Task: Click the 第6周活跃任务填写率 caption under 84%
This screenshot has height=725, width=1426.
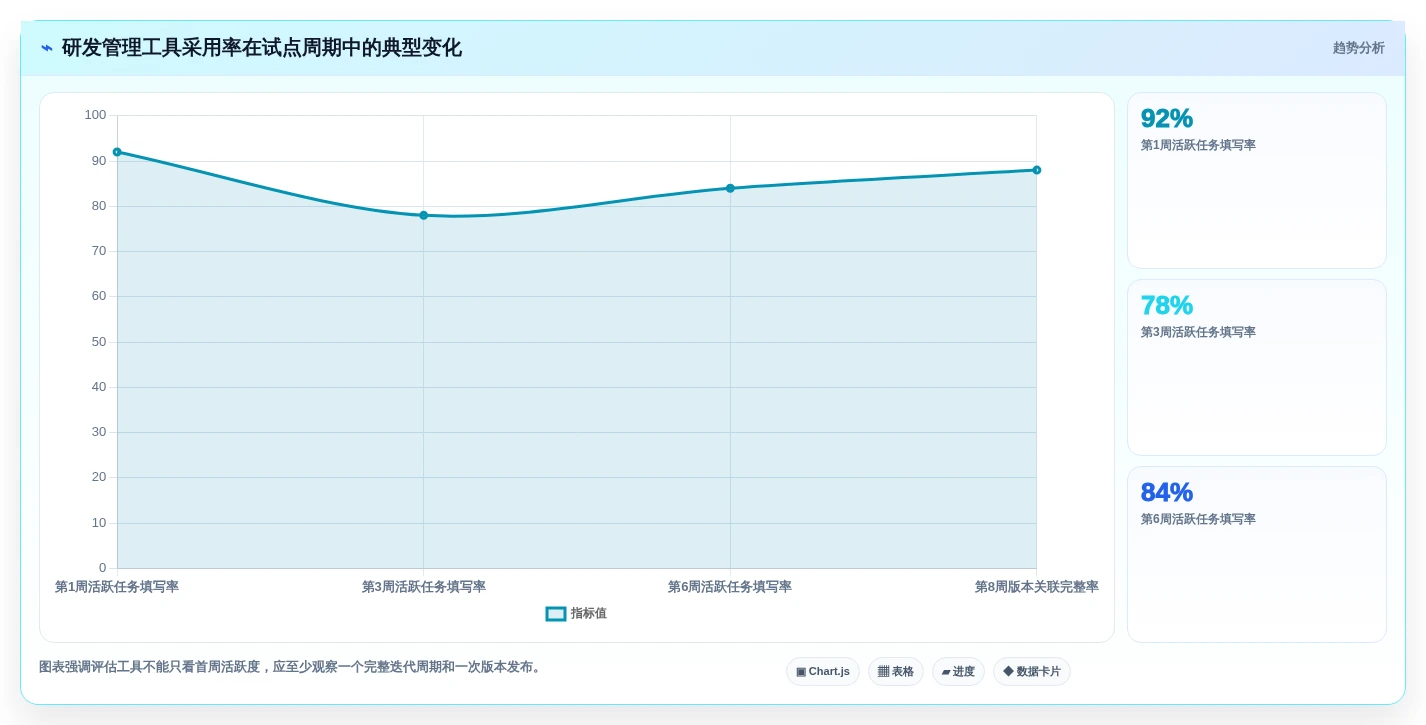Action: coord(1198,519)
